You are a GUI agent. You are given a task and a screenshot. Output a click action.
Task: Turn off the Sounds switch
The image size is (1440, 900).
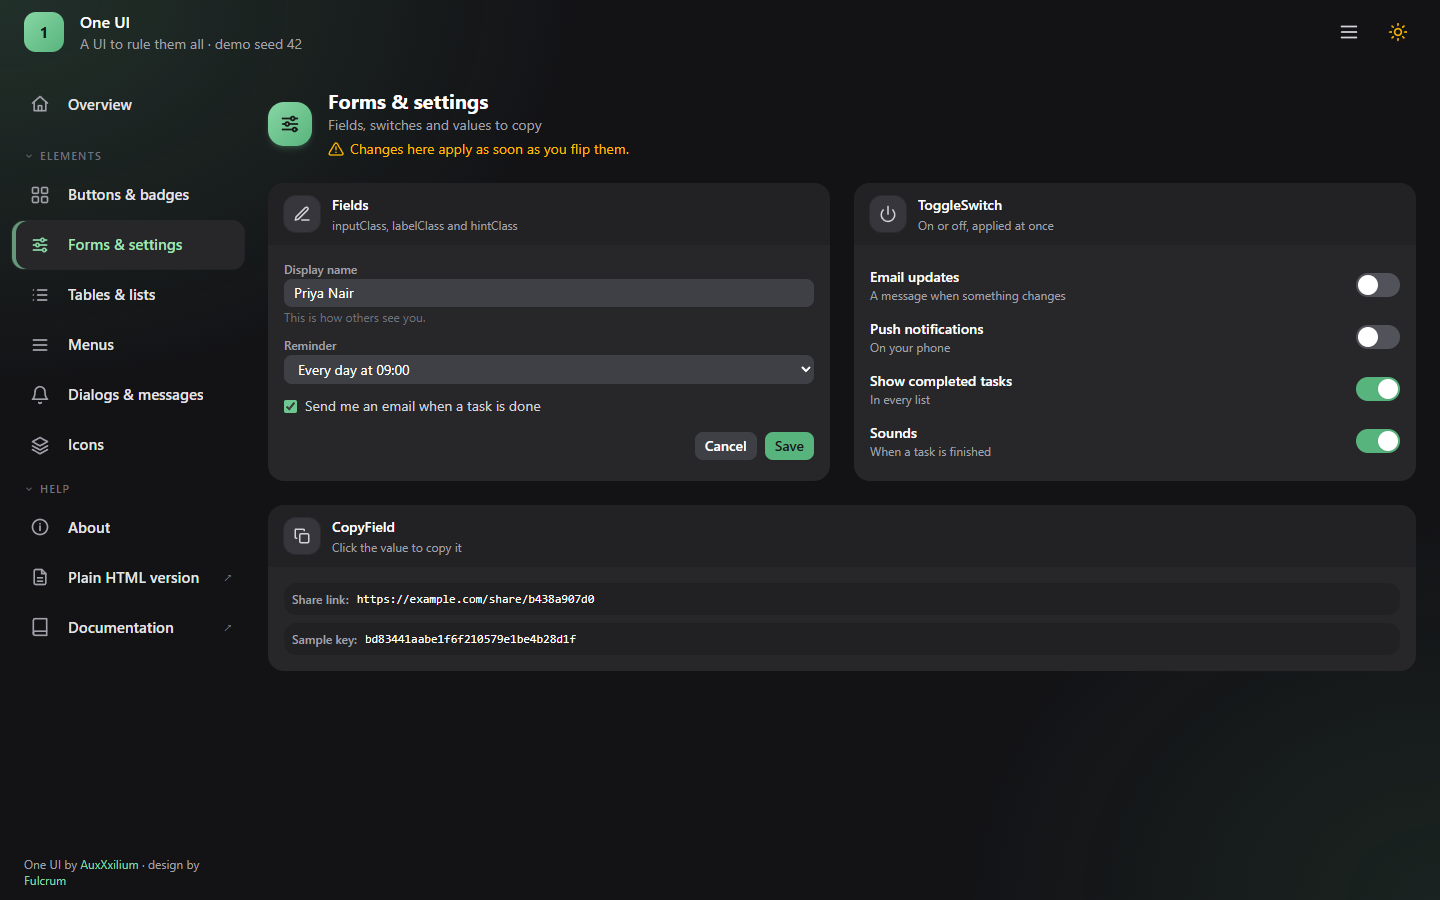coord(1378,441)
